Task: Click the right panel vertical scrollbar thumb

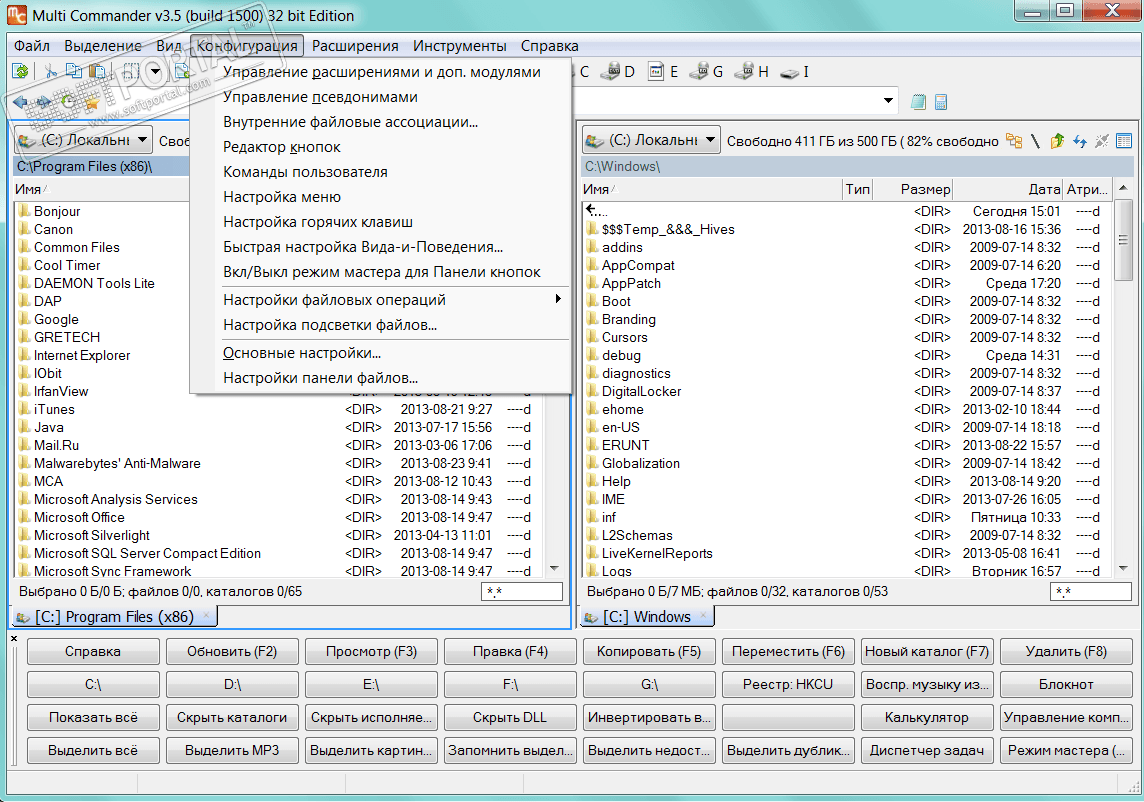Action: point(1124,240)
